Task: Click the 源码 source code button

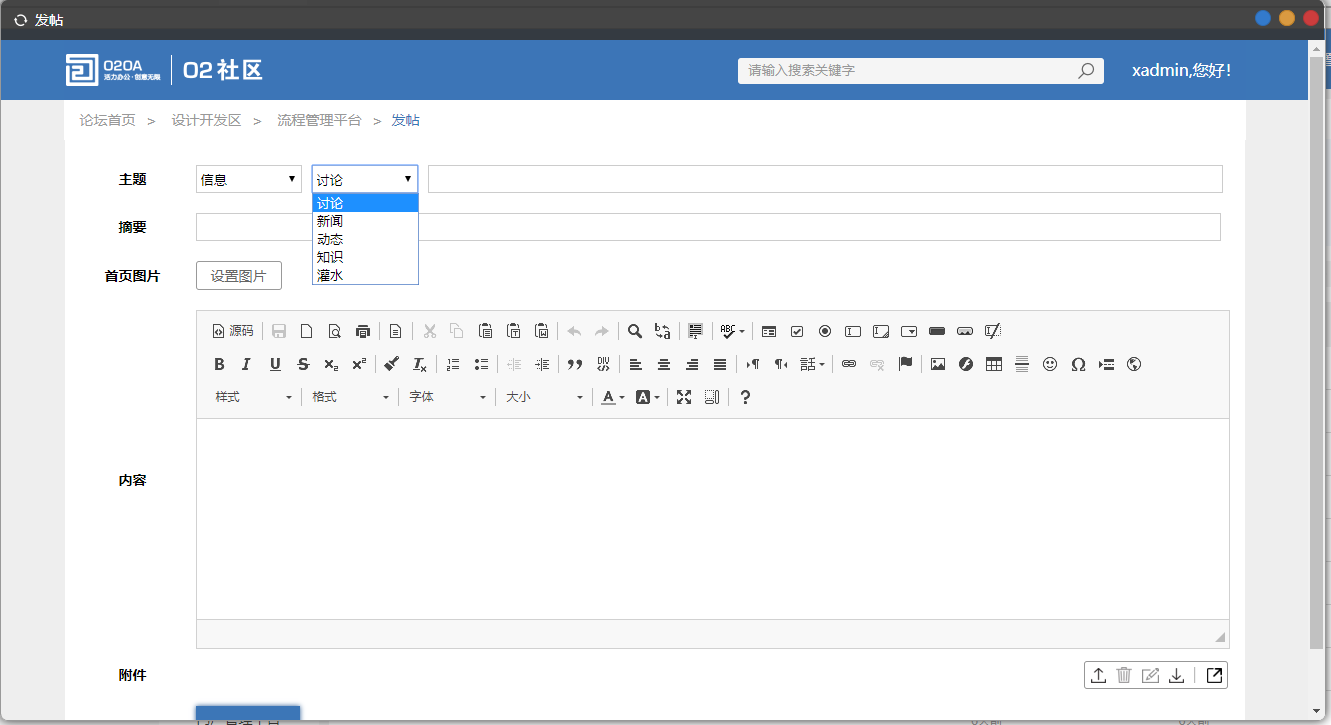Action: pyautogui.click(x=233, y=331)
